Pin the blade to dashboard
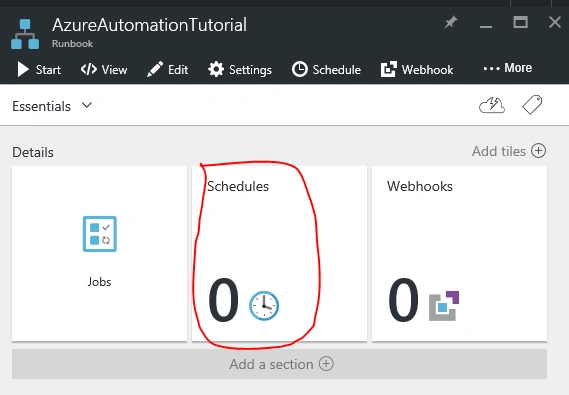This screenshot has height=395, width=569. pos(451,22)
